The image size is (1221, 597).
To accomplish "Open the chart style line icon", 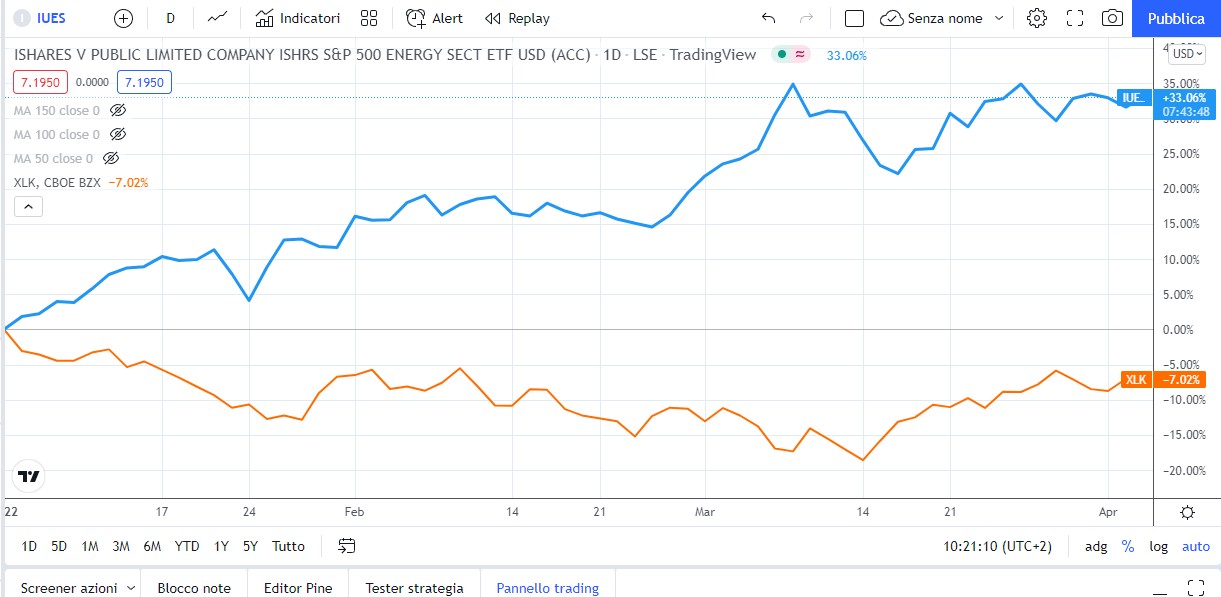I will coord(217,18).
